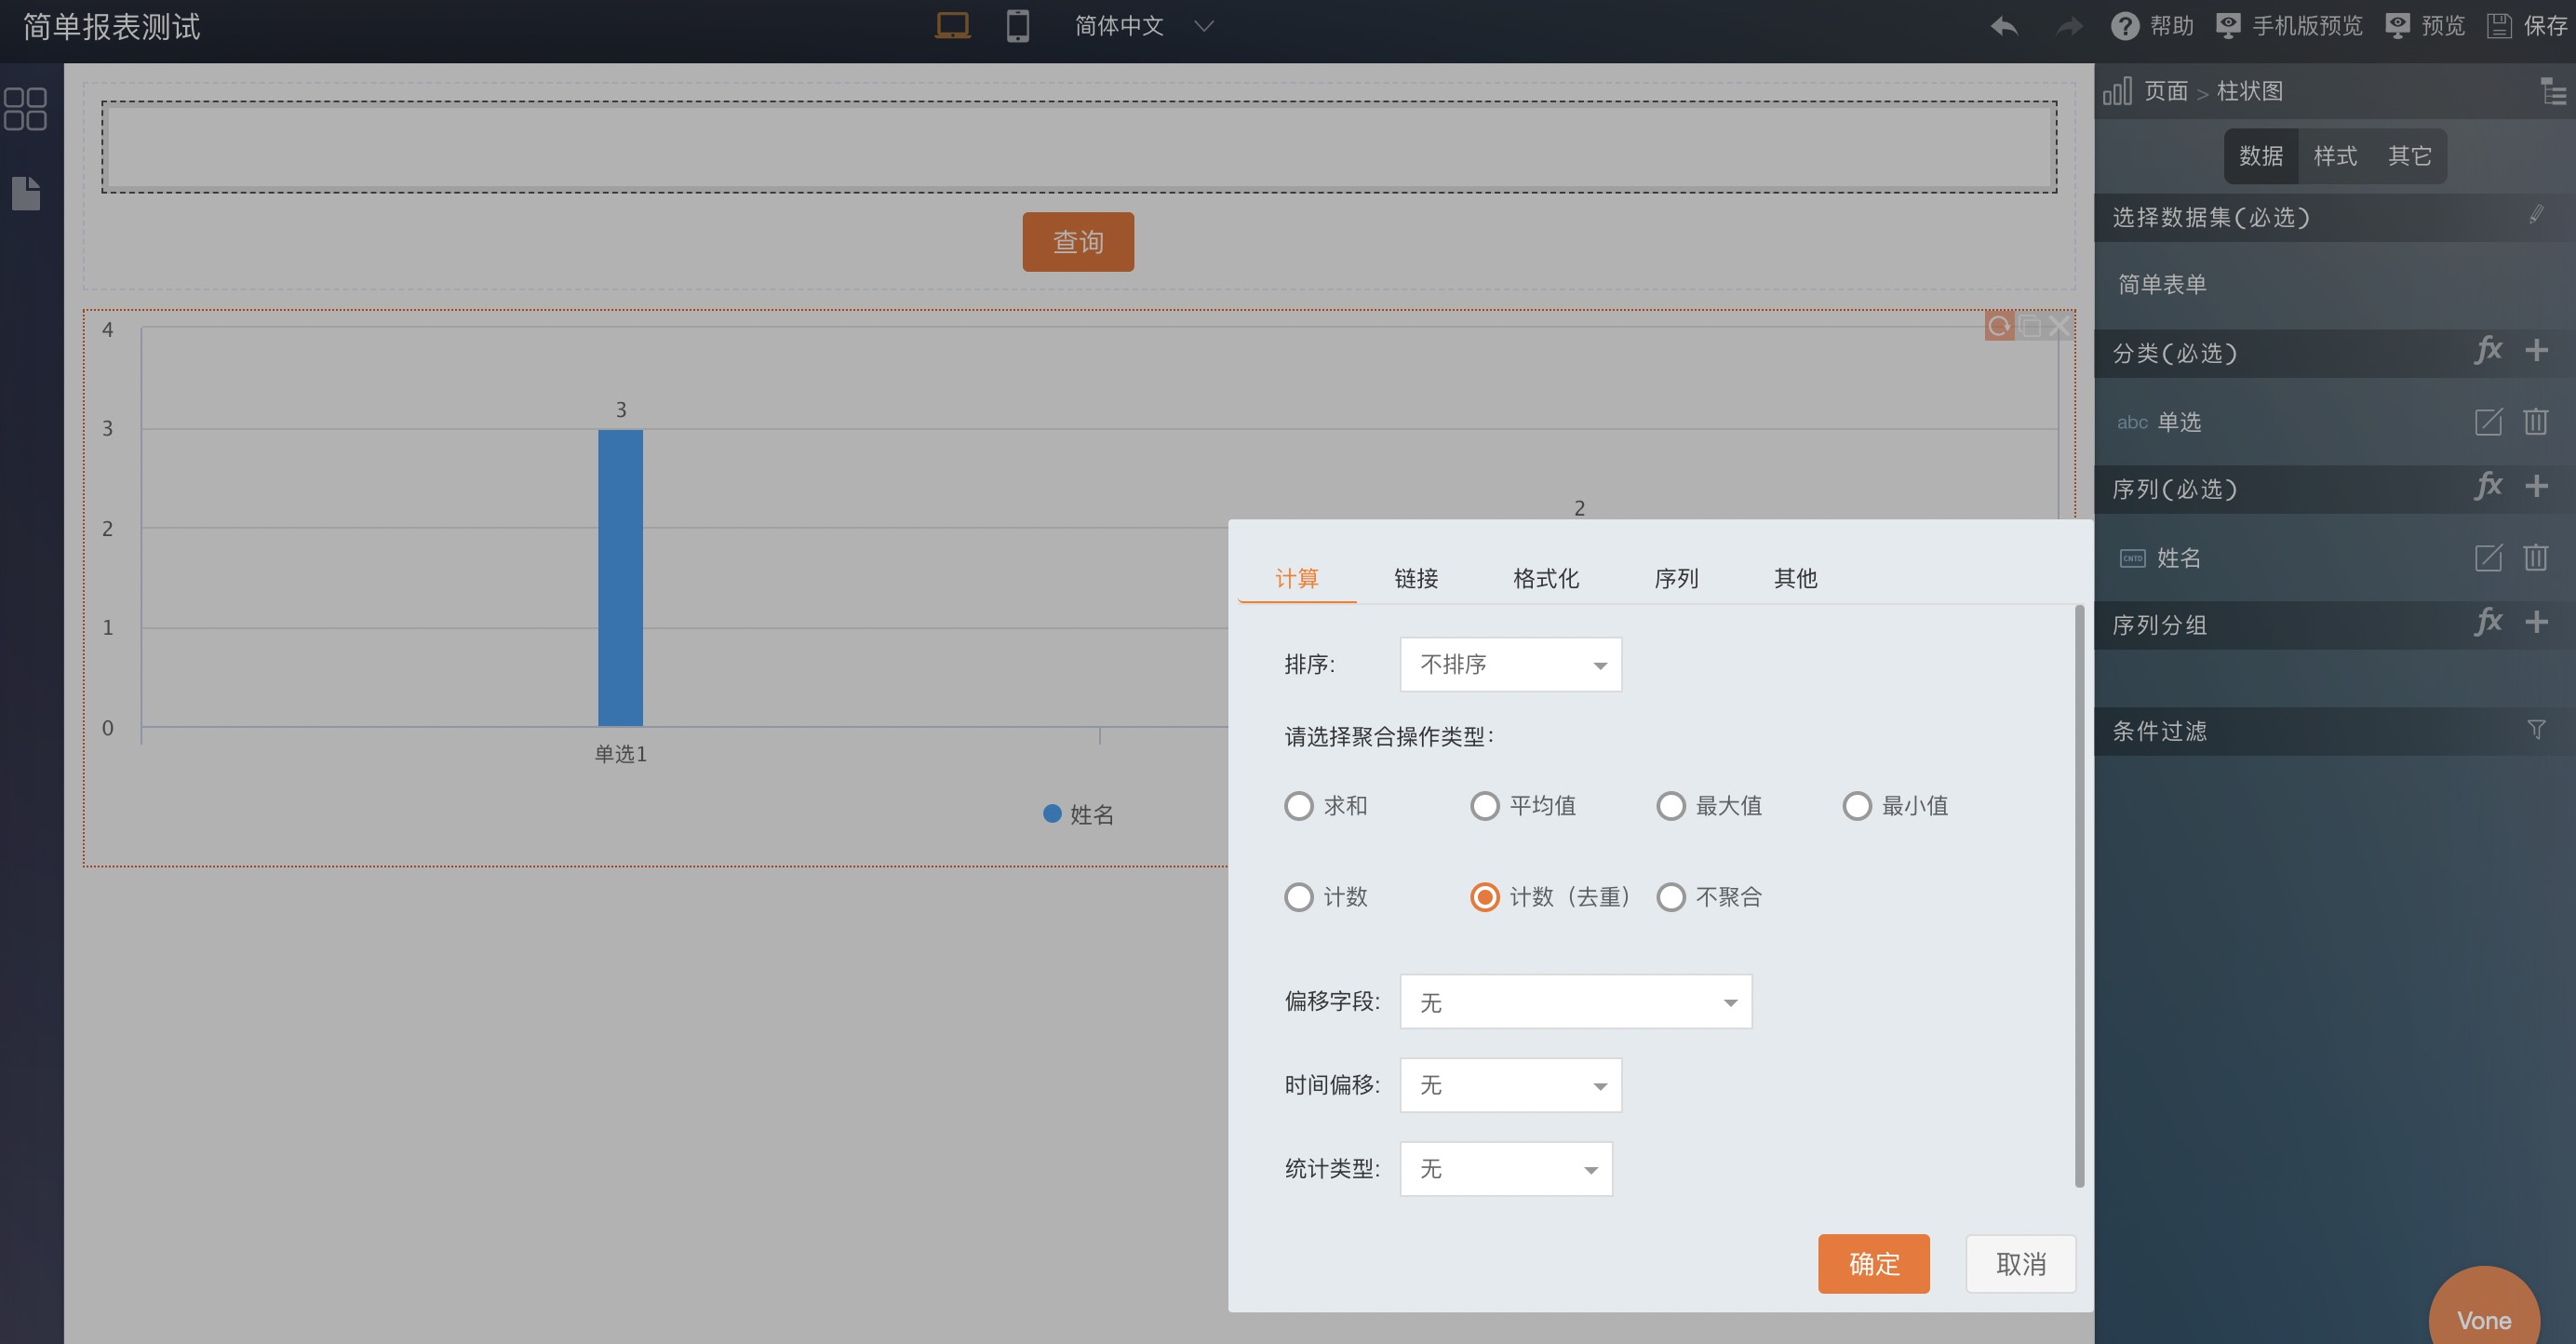The height and width of the screenshot is (1344, 2576).
Task: Switch to the 格式化 tab
Action: [1545, 578]
